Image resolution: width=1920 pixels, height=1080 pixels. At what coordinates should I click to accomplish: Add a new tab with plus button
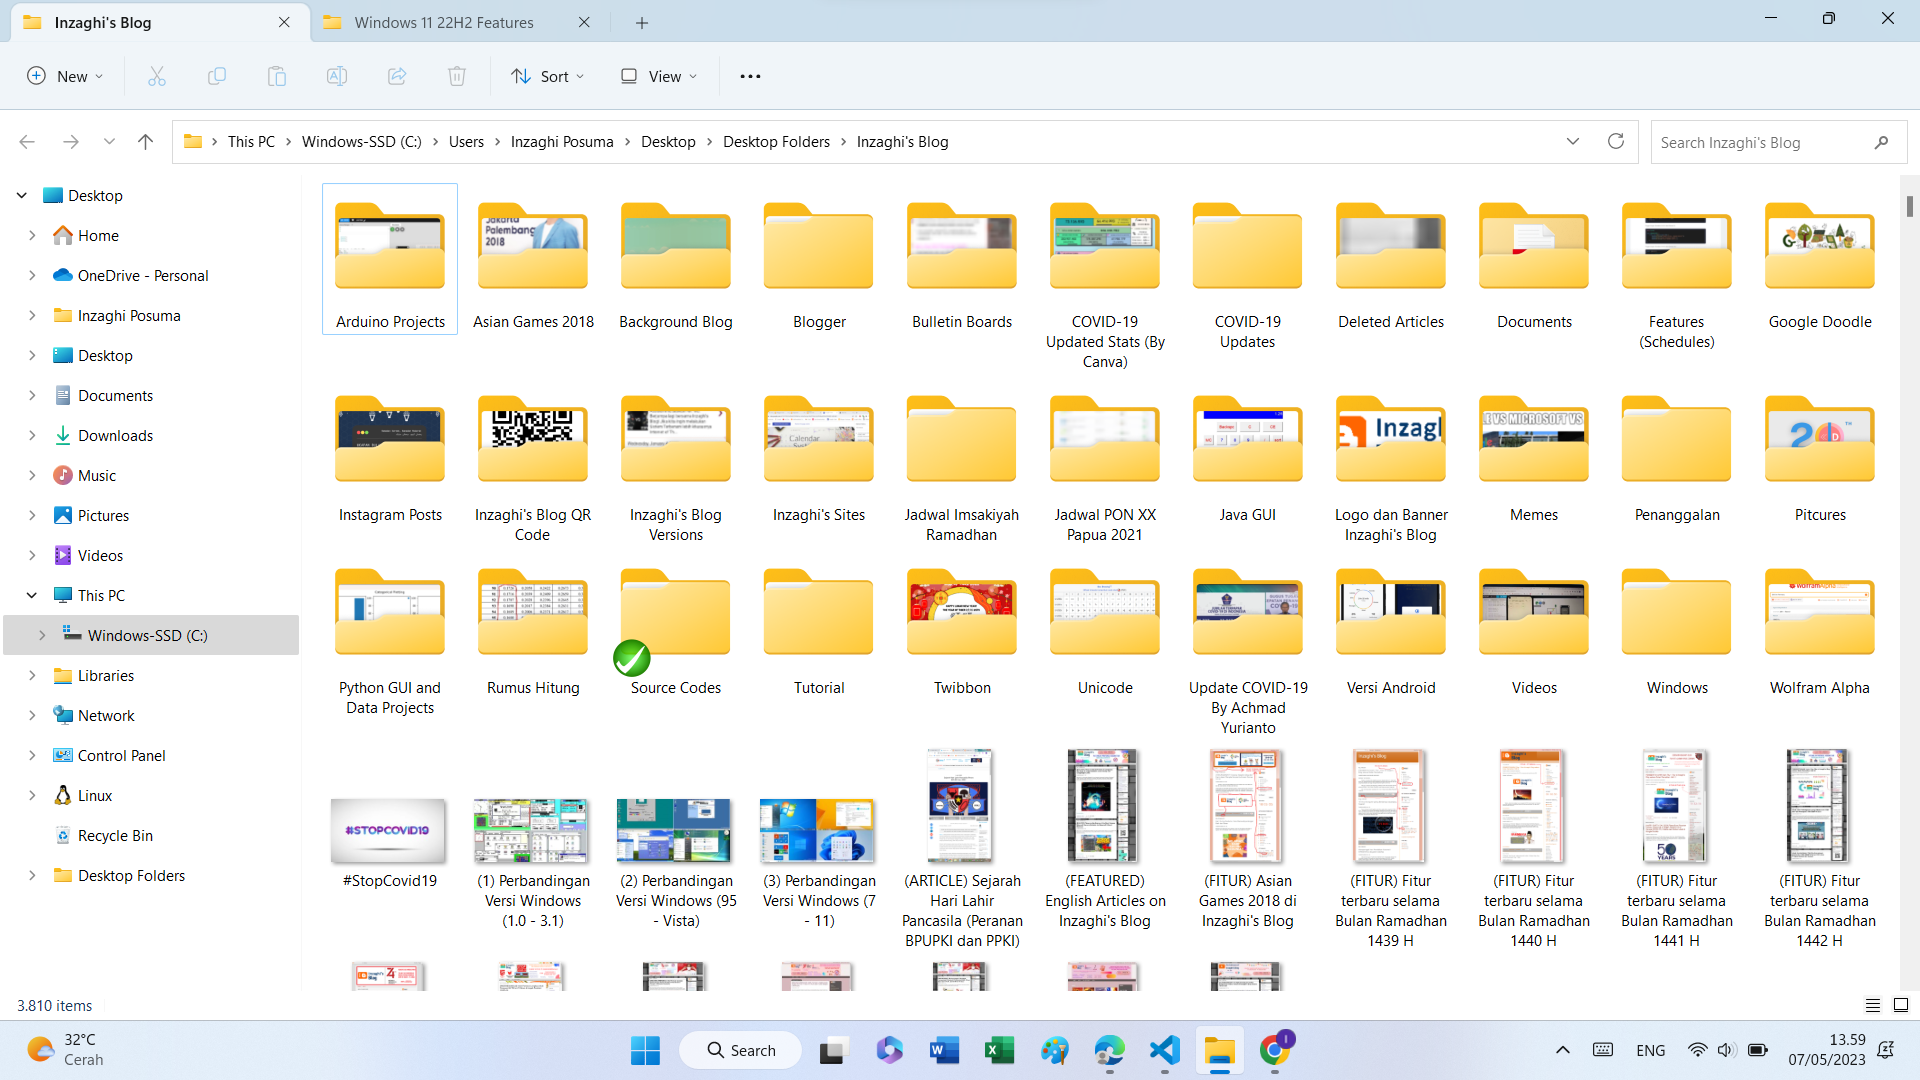[x=642, y=22]
